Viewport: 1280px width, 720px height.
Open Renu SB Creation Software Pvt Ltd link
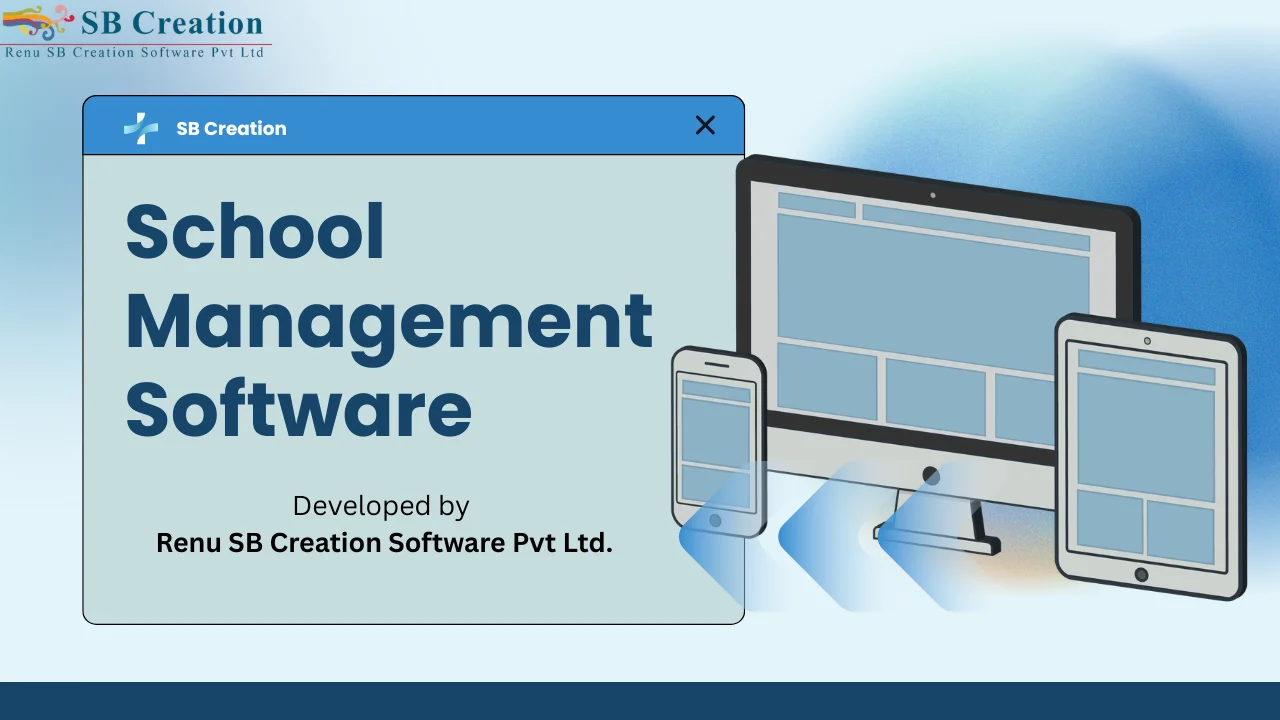[x=384, y=543]
